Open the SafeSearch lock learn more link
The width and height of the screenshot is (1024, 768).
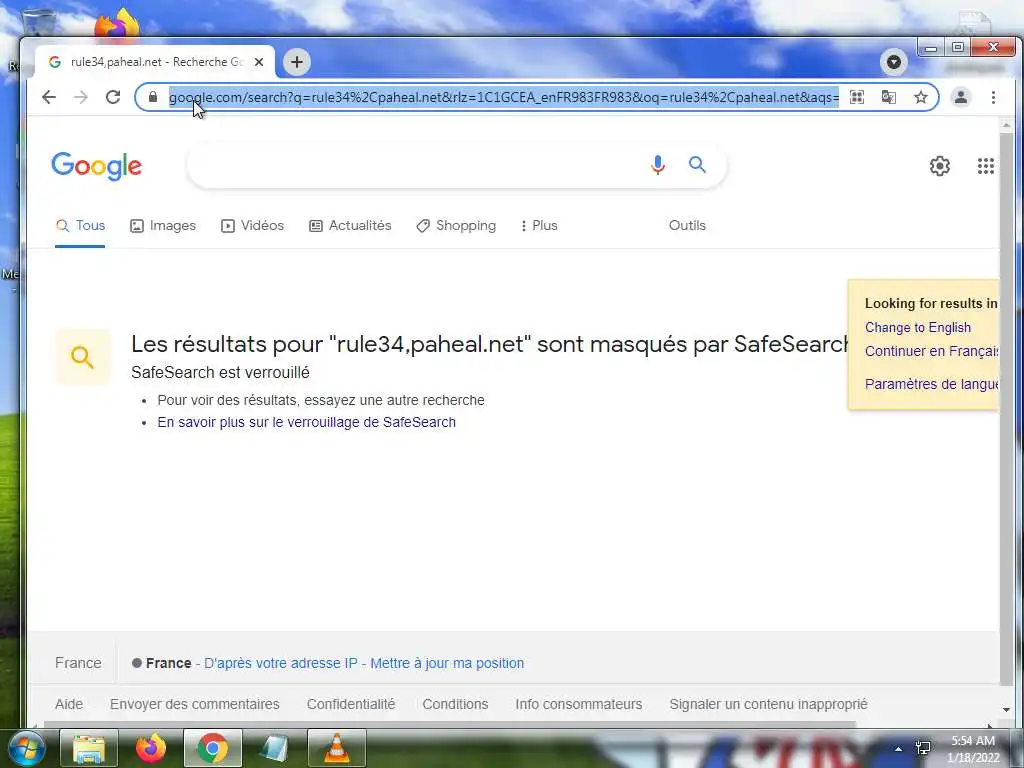306,422
